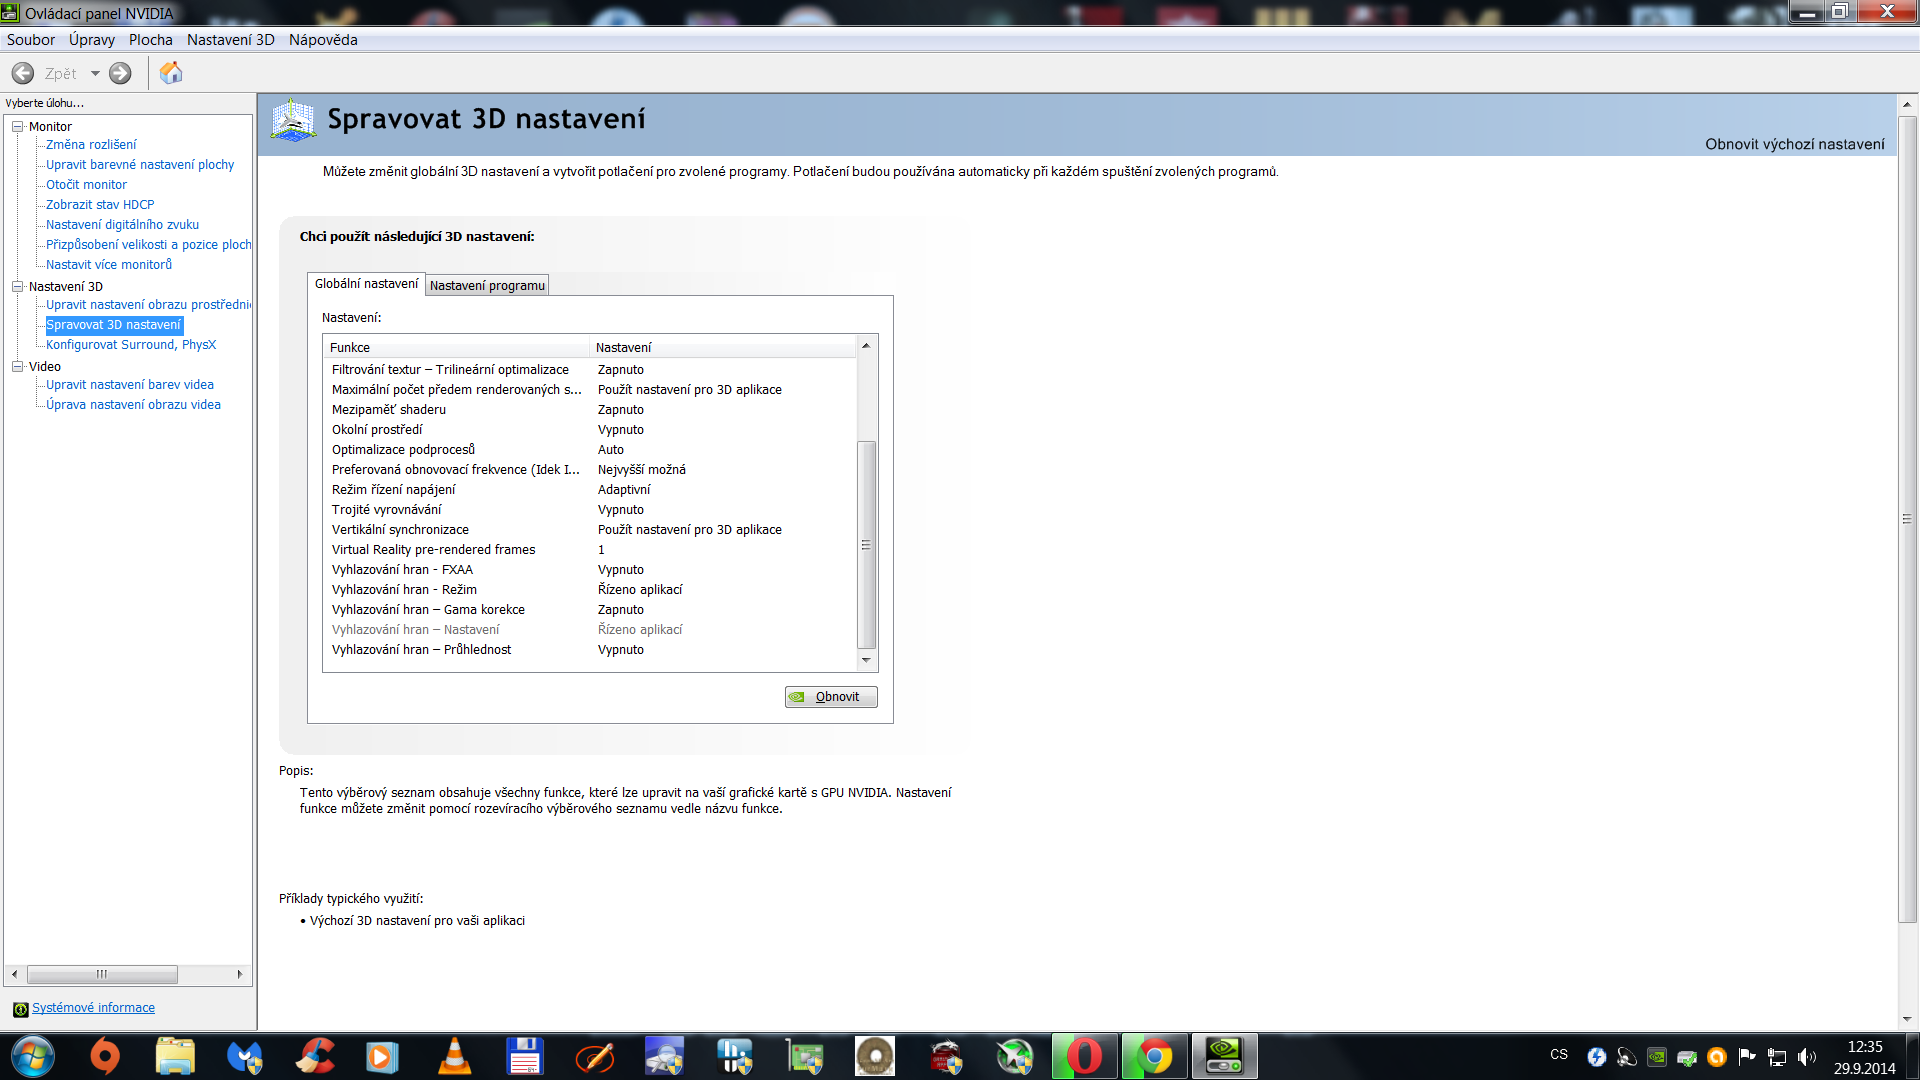Click main page vertical scroll-down arrow
Screen dimensions: 1920x1080
point(1907,1019)
